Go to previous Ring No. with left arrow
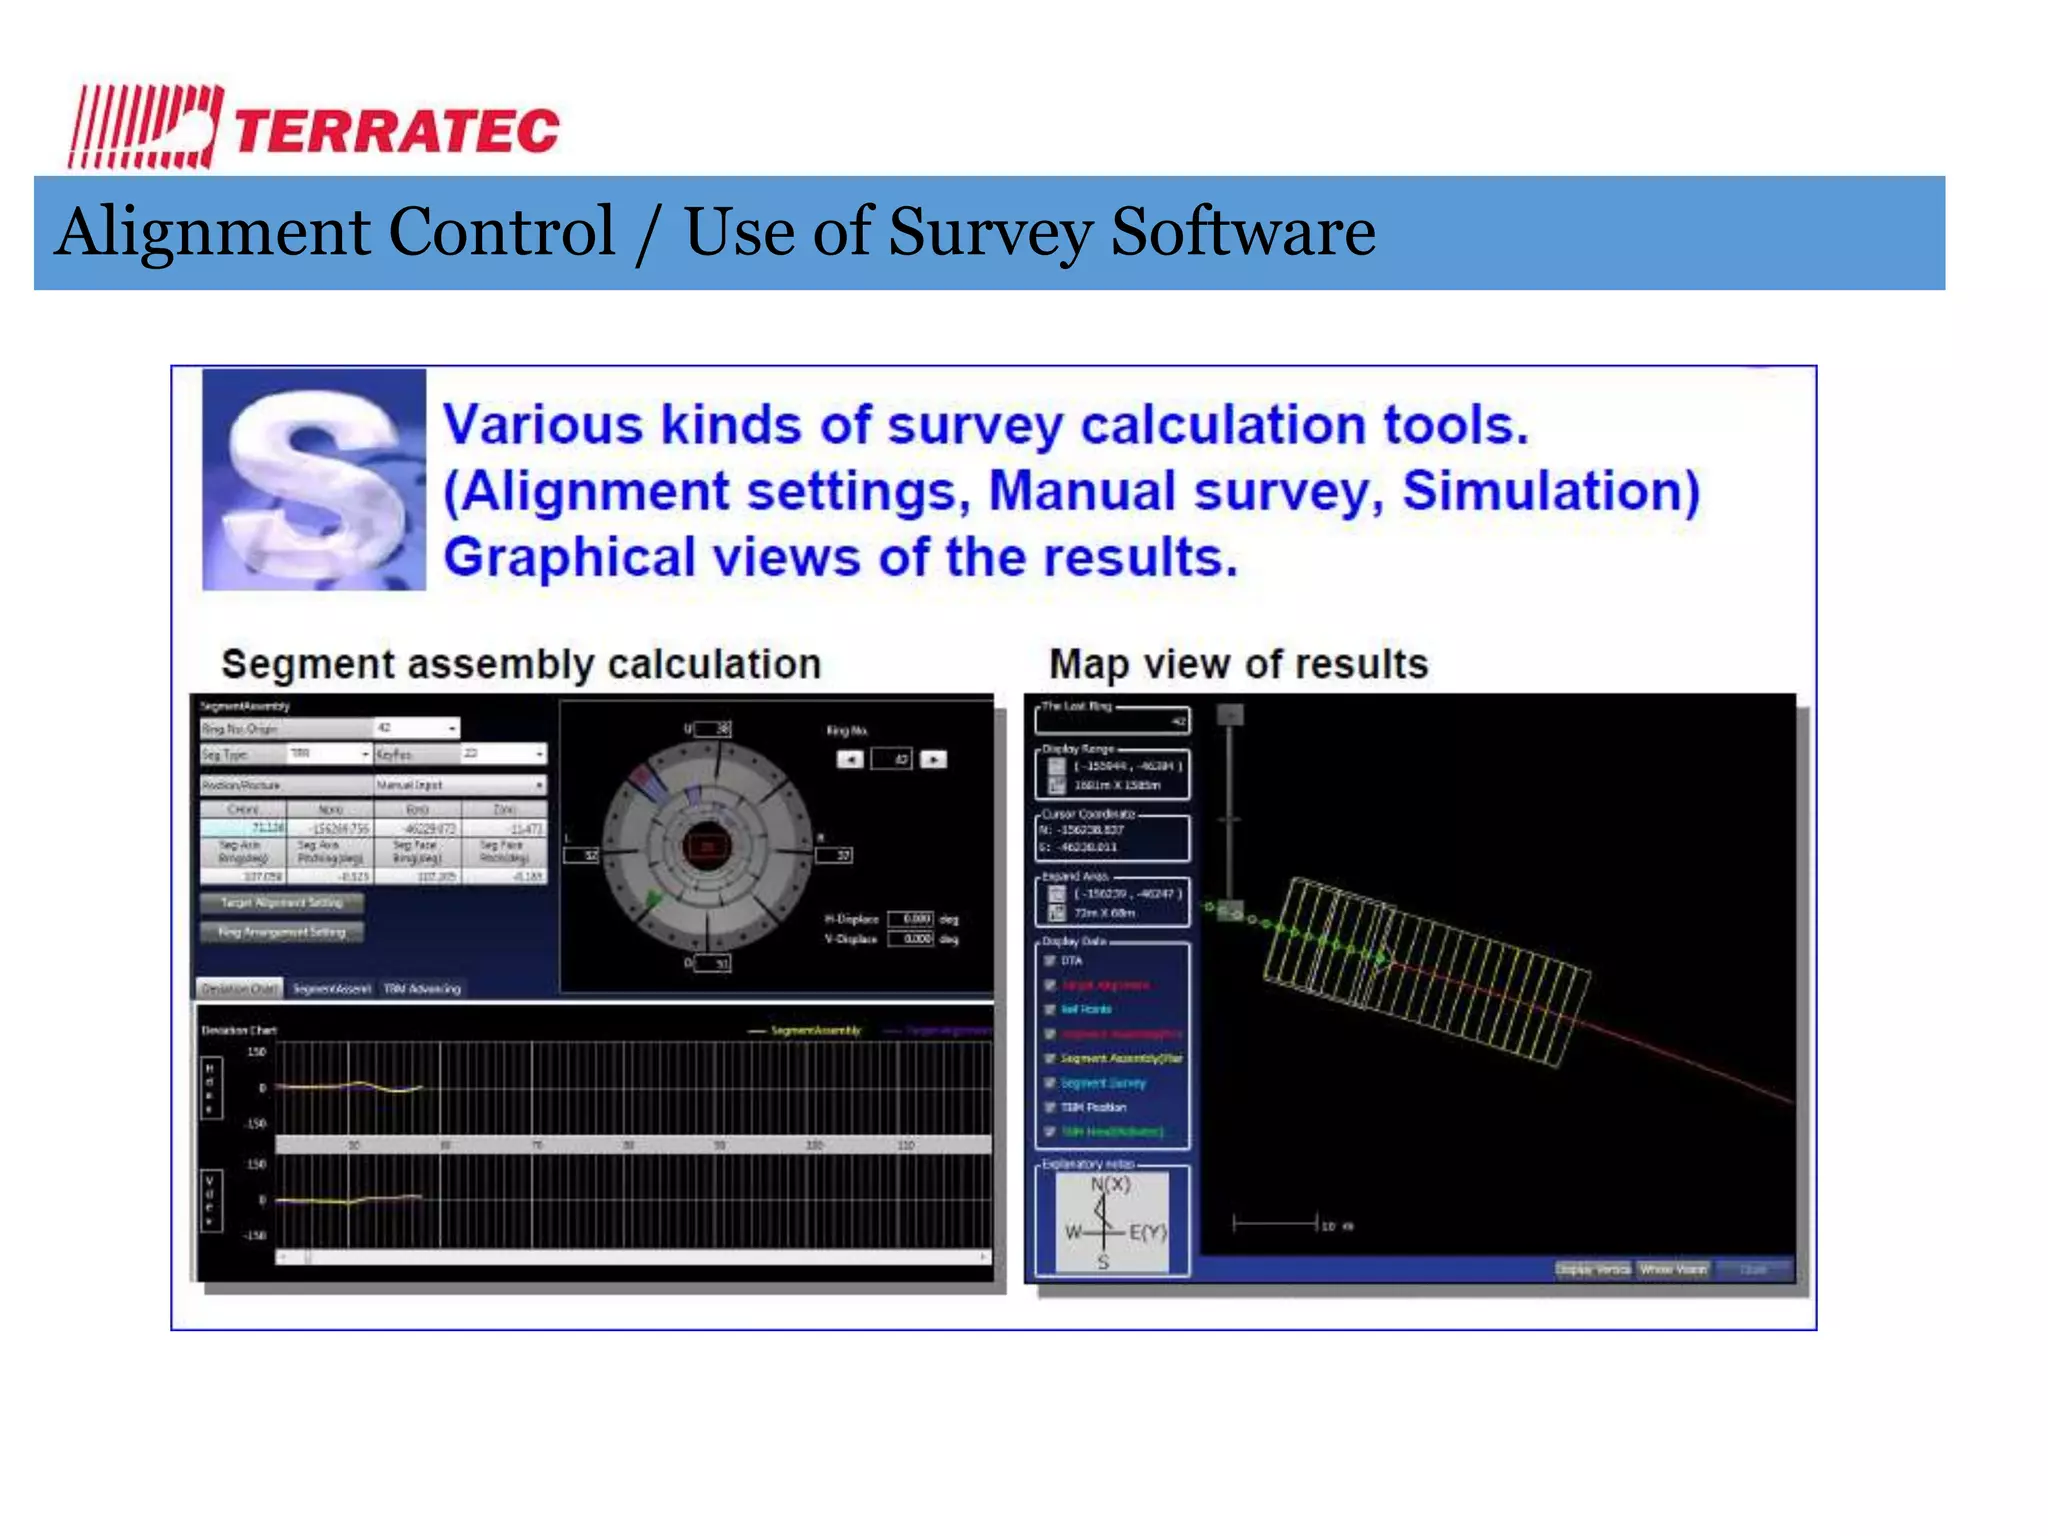Image resolution: width=2048 pixels, height=1536 pixels. coord(850,760)
